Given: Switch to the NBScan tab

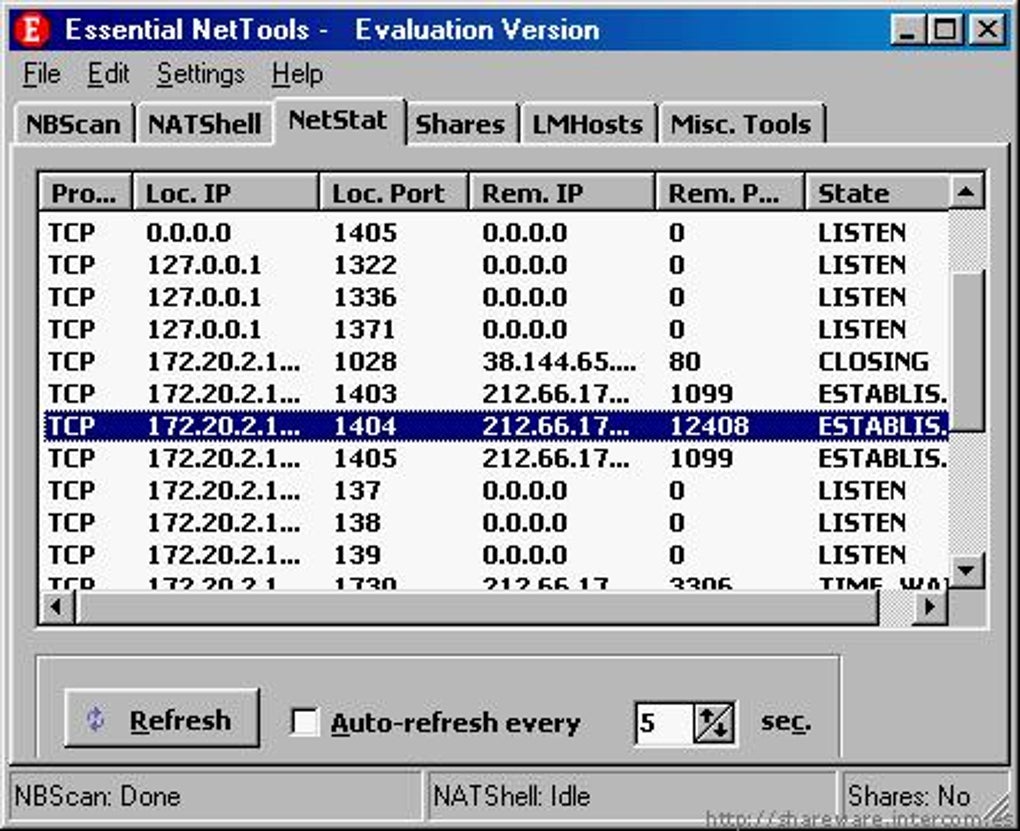Looking at the screenshot, I should tap(73, 123).
